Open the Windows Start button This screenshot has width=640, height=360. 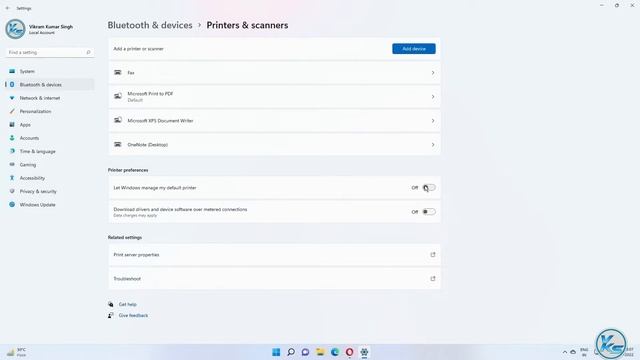(276, 352)
